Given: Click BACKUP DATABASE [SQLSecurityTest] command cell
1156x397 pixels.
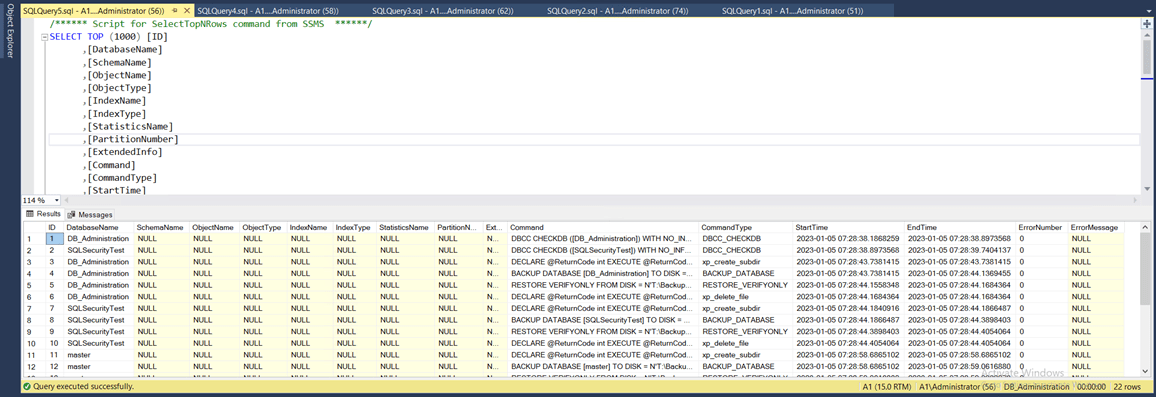Looking at the screenshot, I should (x=603, y=320).
